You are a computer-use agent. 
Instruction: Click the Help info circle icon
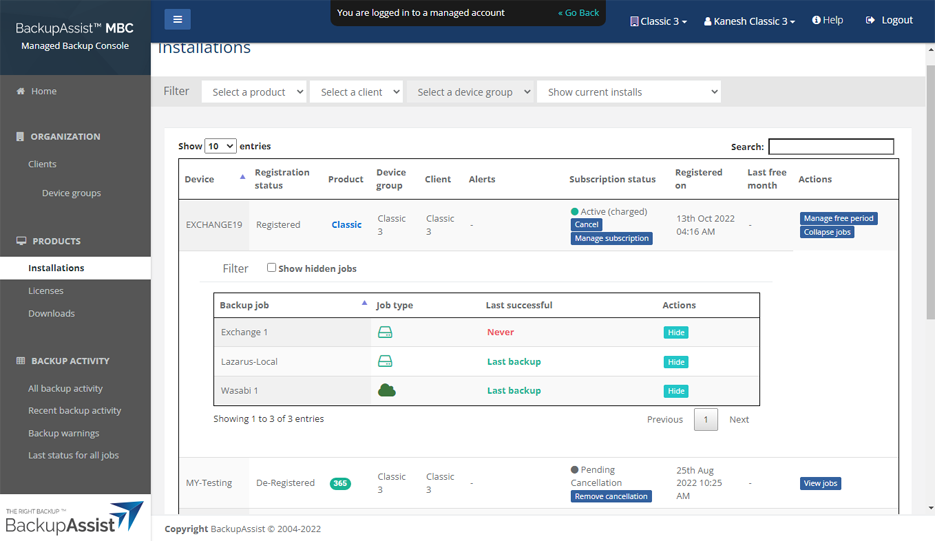tap(816, 20)
